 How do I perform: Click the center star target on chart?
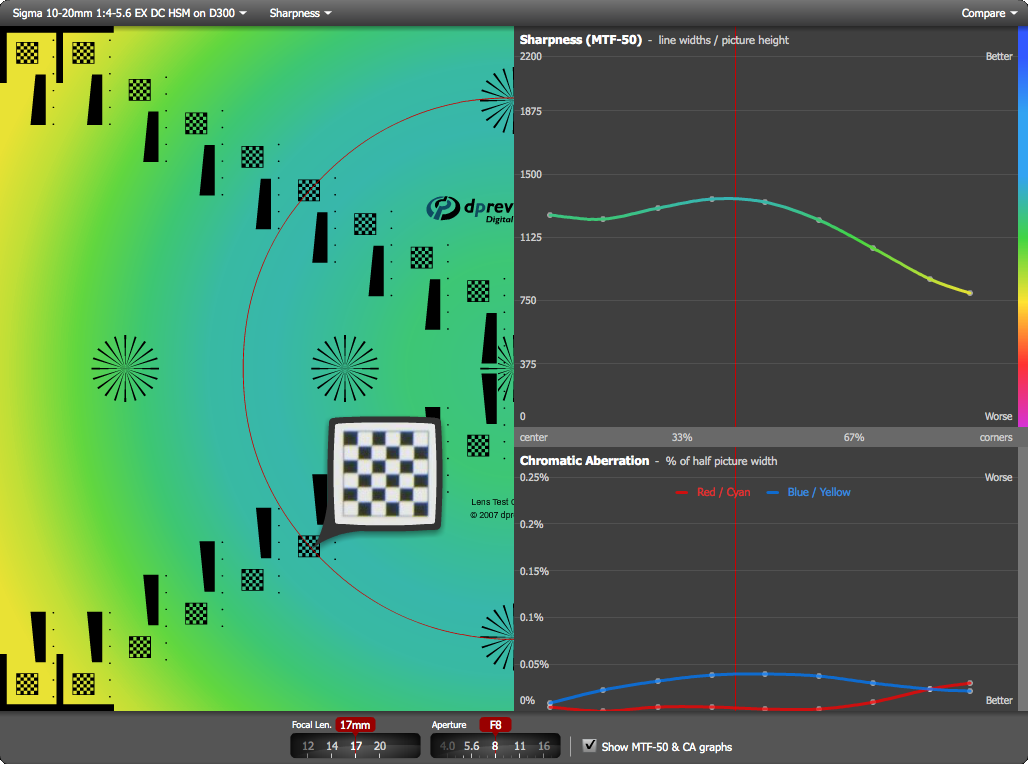point(345,368)
